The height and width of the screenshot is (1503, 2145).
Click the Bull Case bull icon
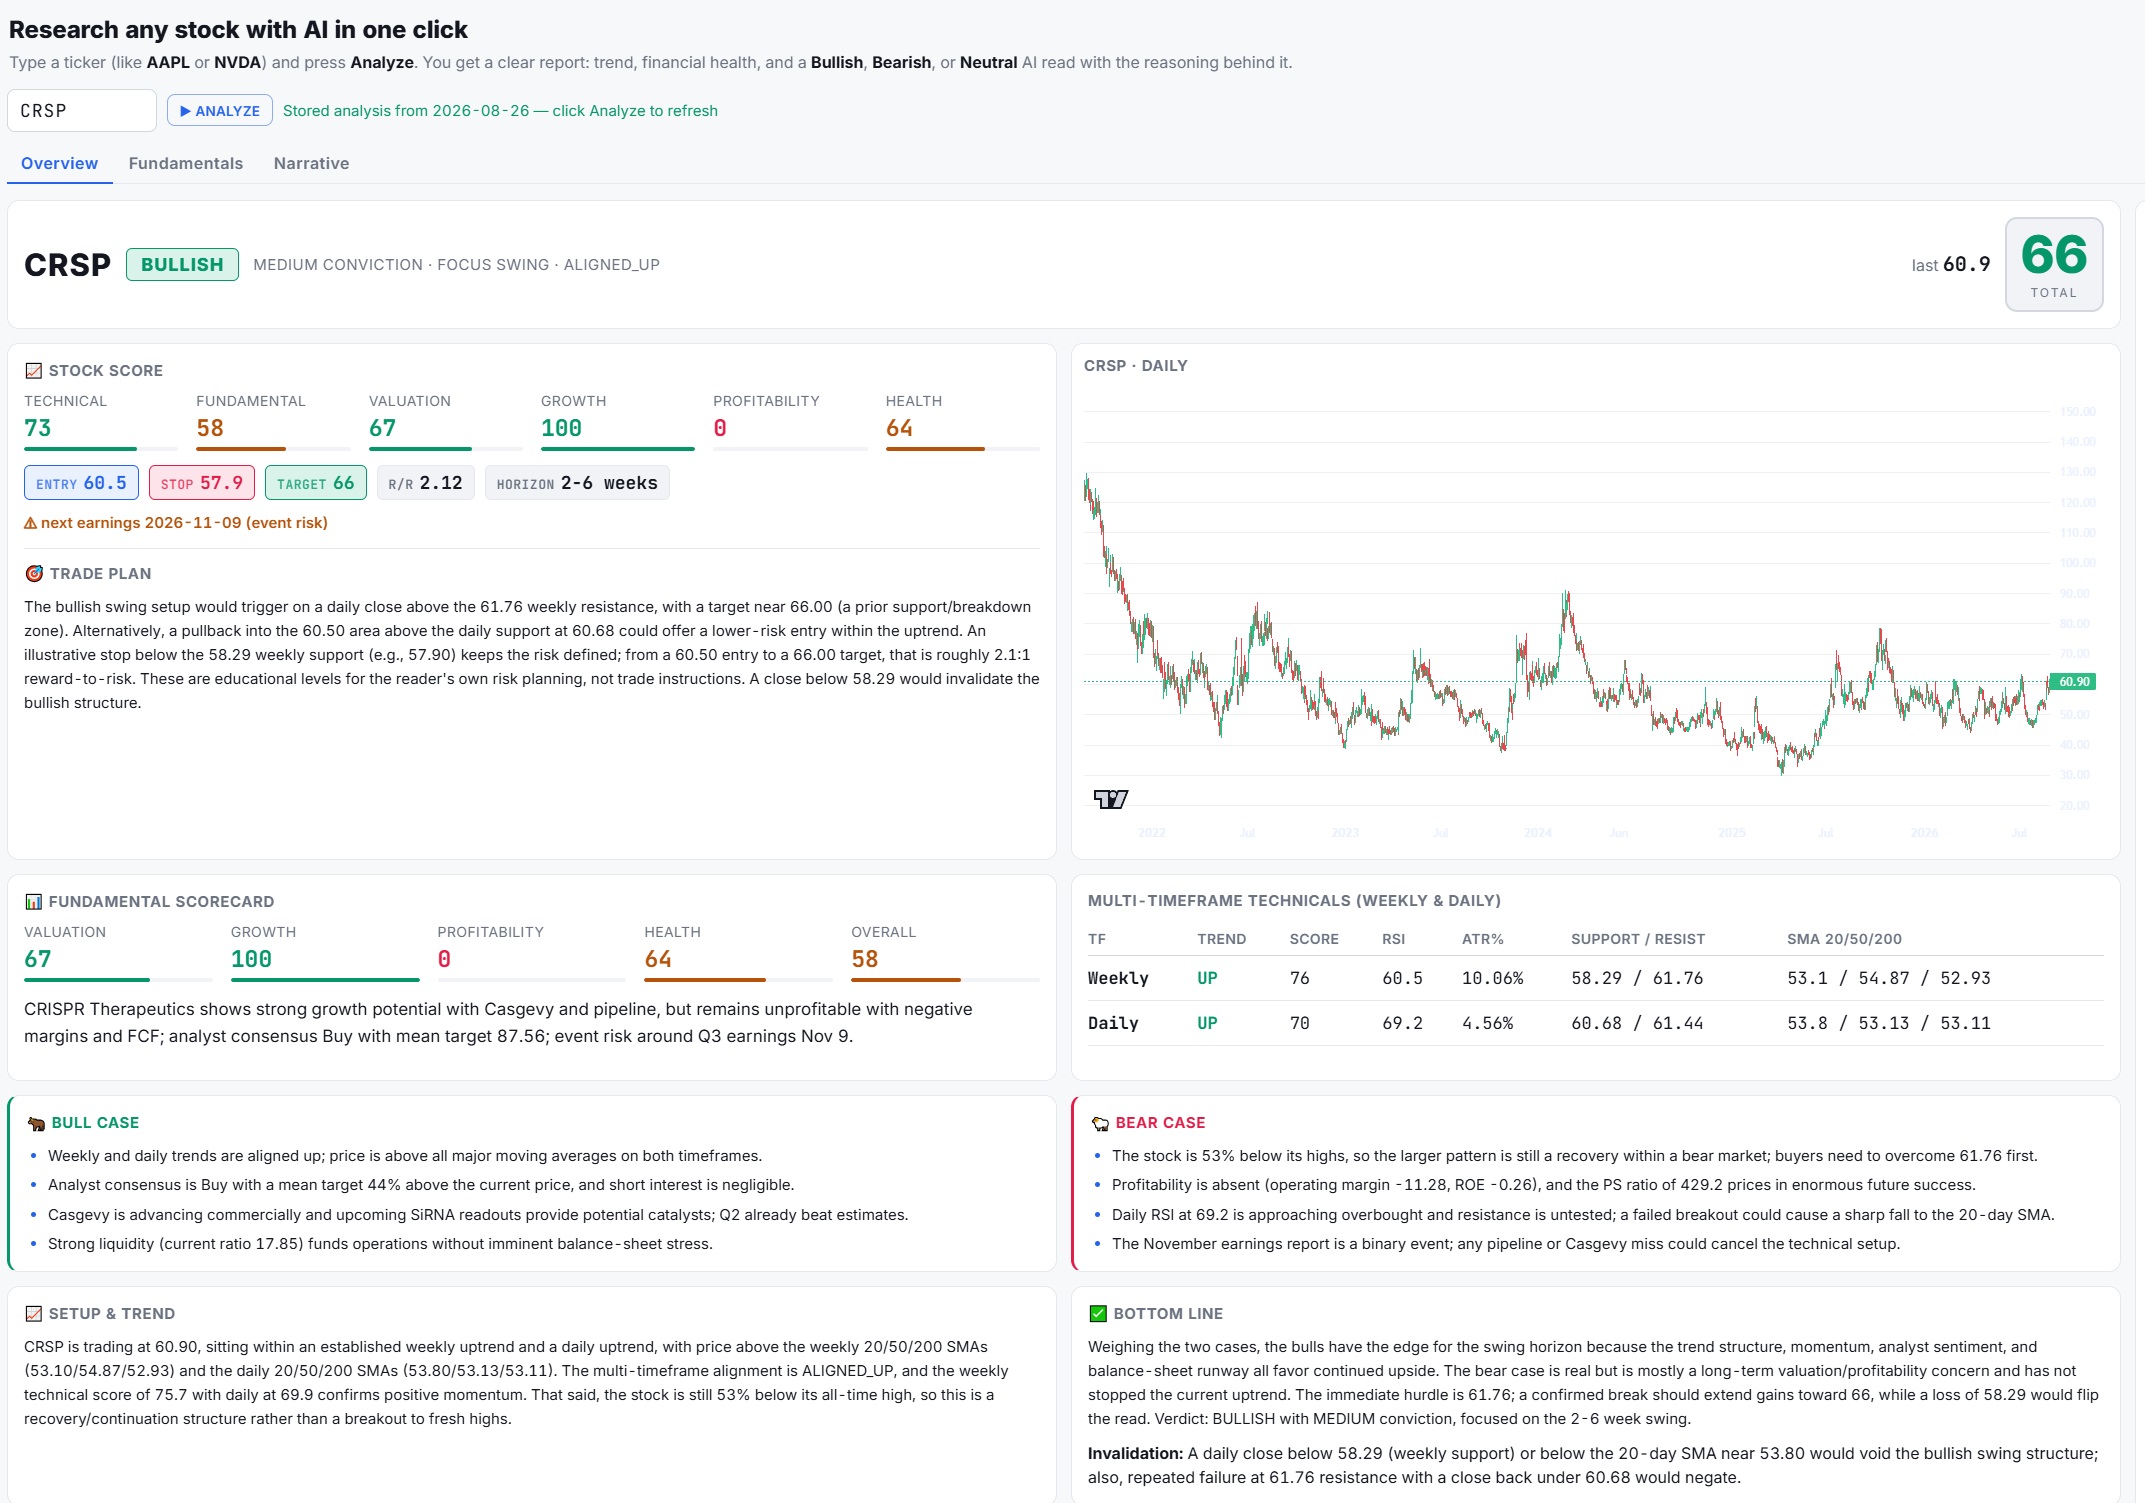(36, 1123)
